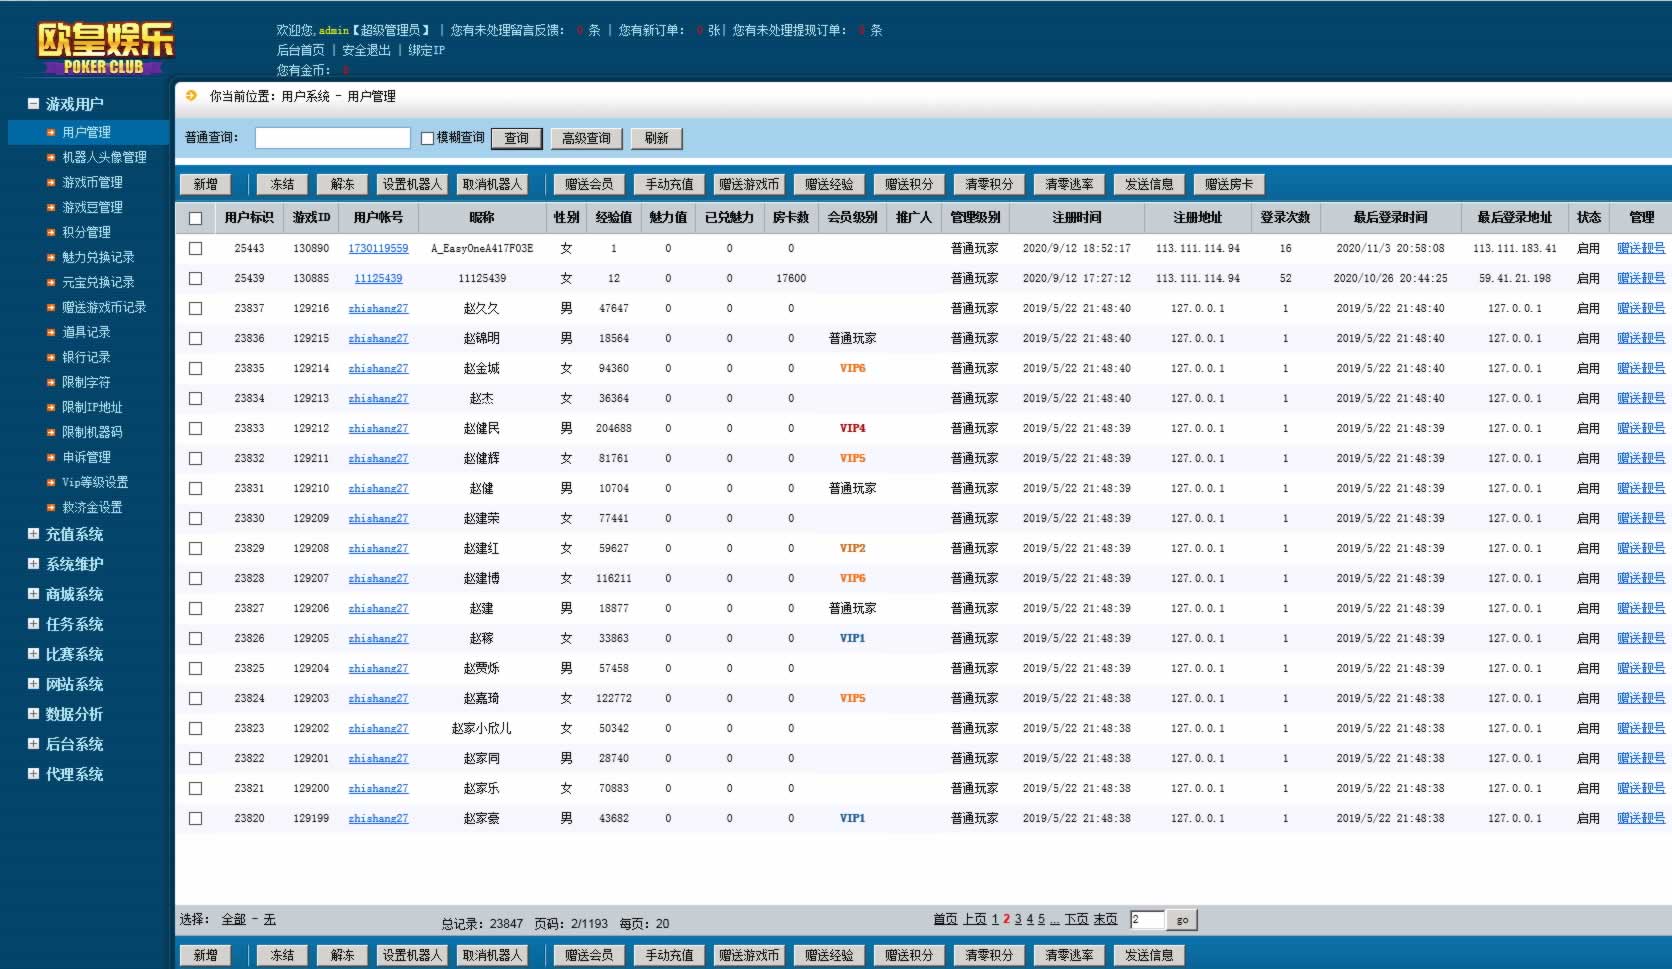This screenshot has width=1672, height=969.
Task: Click the bullet icon beside 游戏币管理
Action: pyautogui.click(x=51, y=182)
